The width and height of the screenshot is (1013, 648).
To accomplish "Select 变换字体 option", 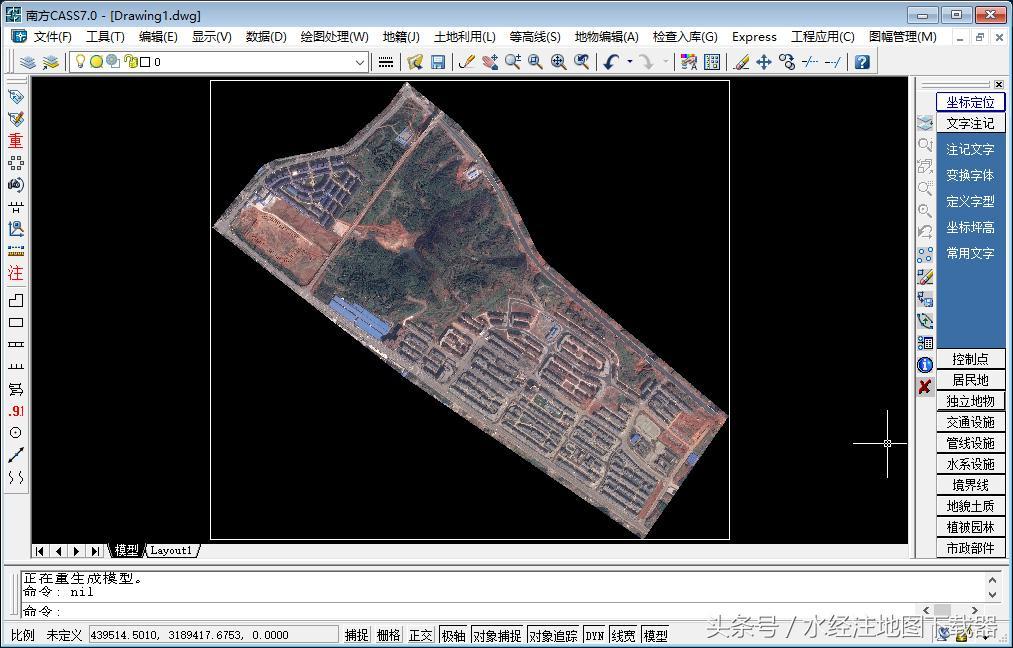I will [970, 175].
